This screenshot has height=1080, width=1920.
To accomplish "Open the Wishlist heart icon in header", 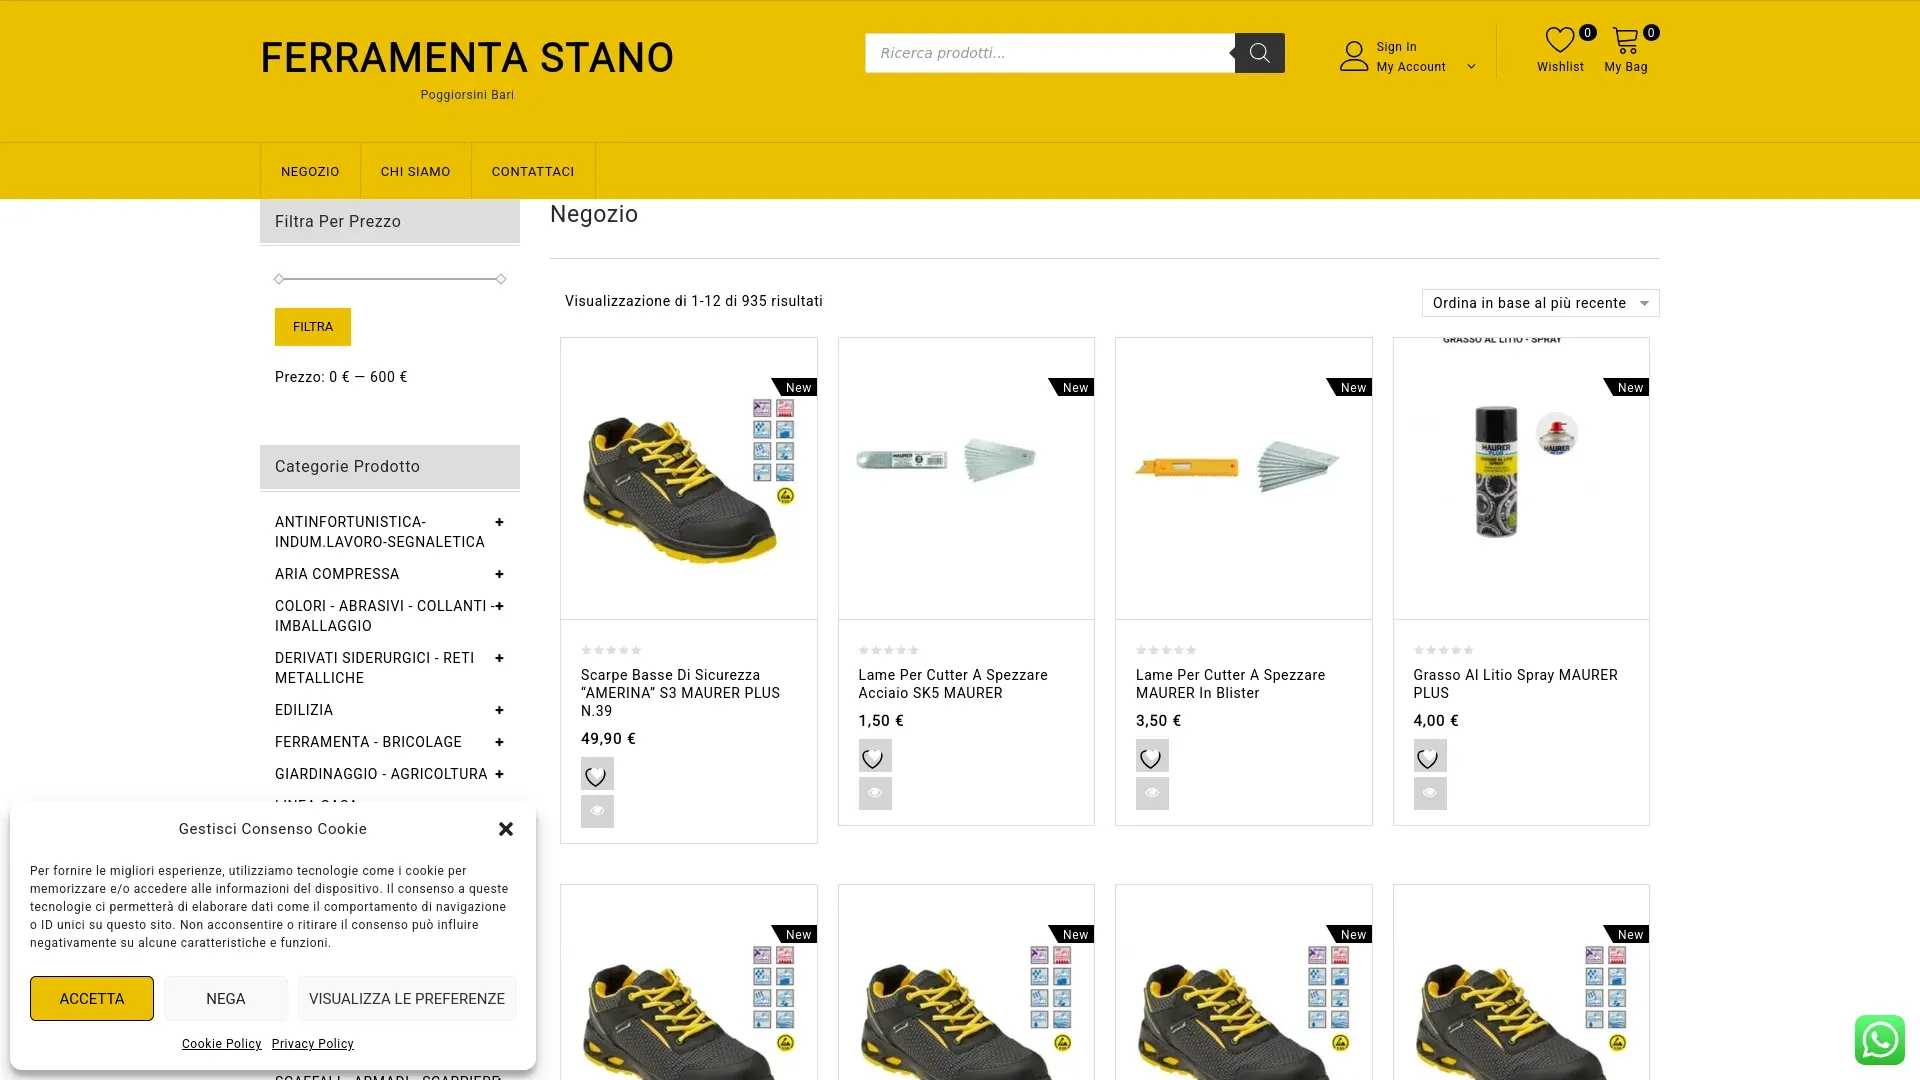I will [1560, 41].
